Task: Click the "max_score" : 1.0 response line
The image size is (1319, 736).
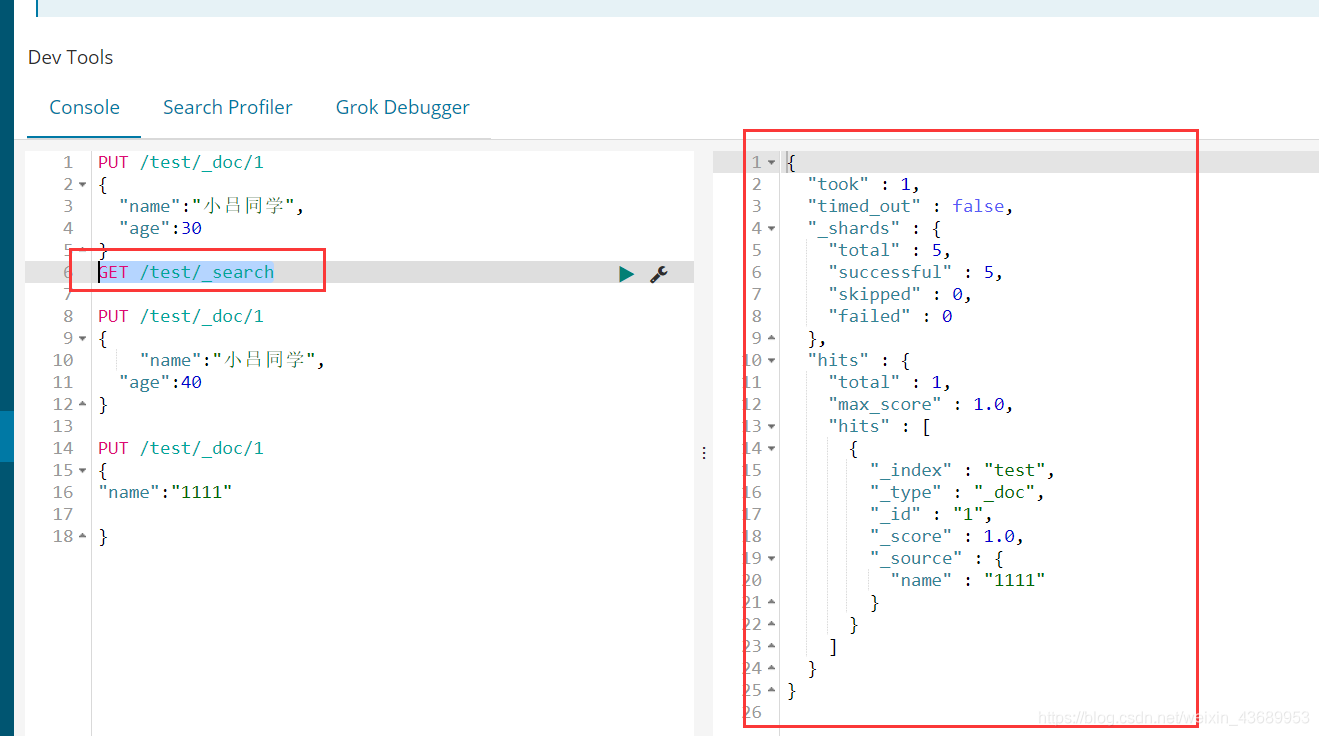Action: 921,404
